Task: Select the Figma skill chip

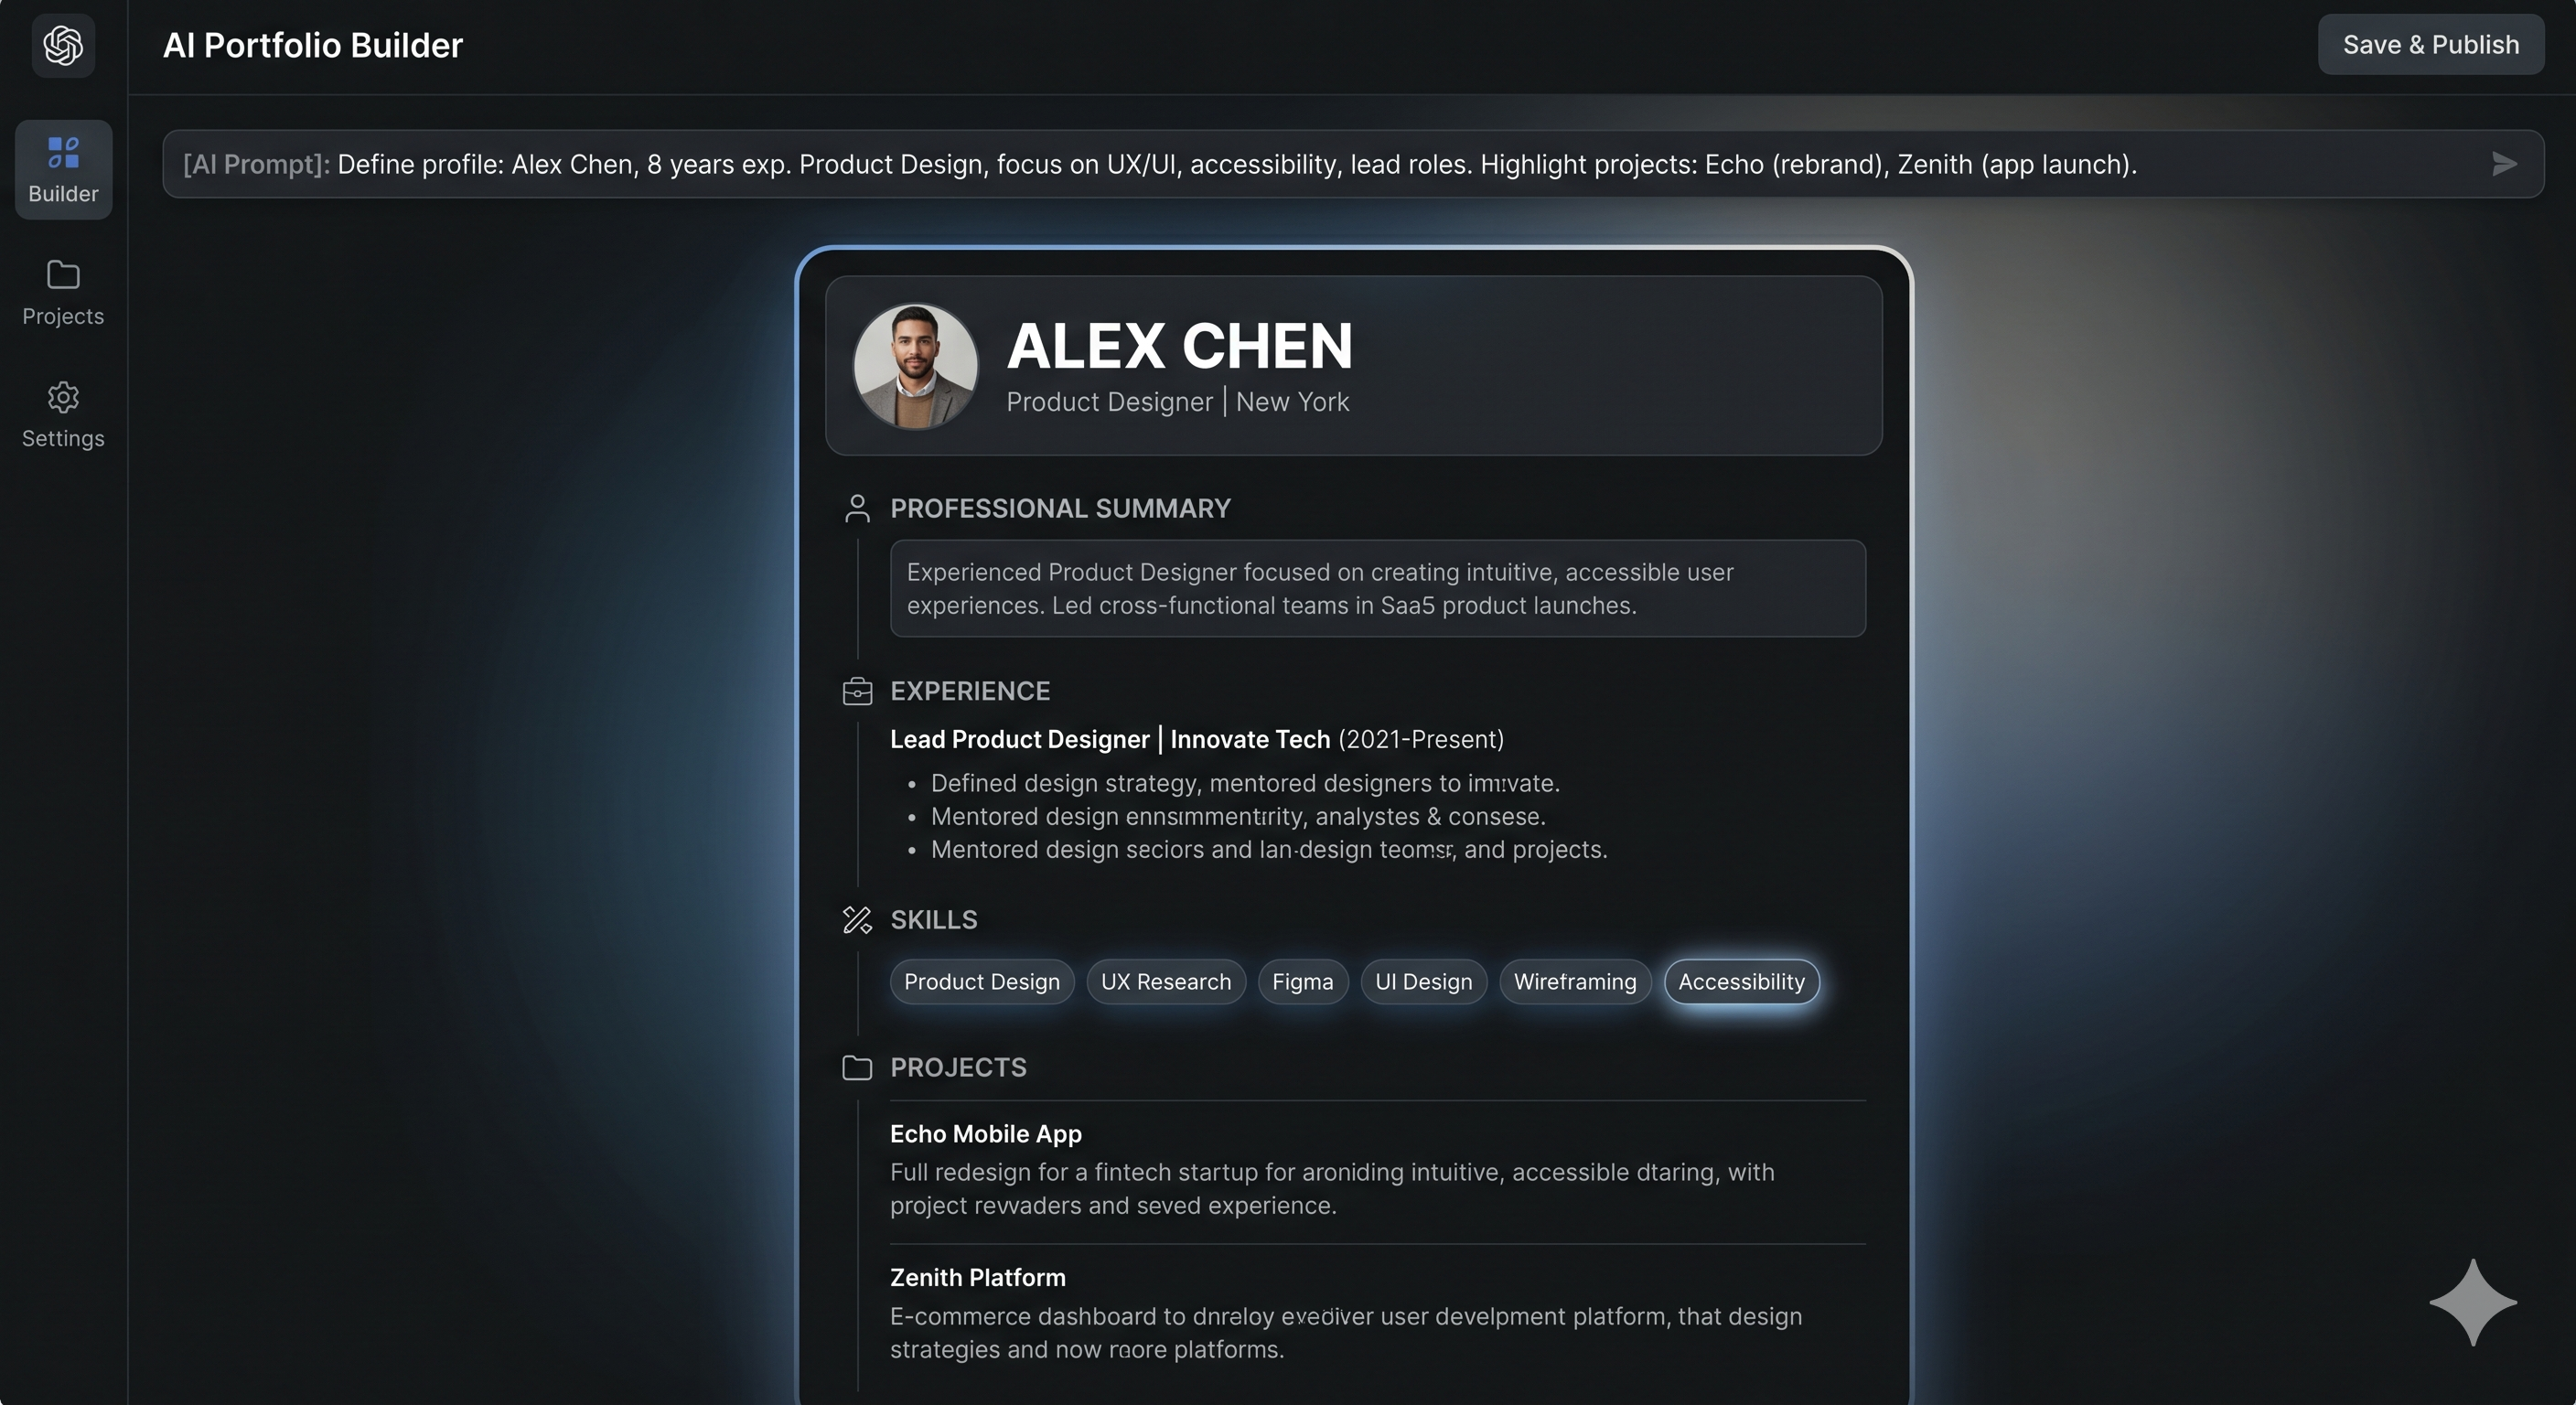Action: click(1302, 982)
